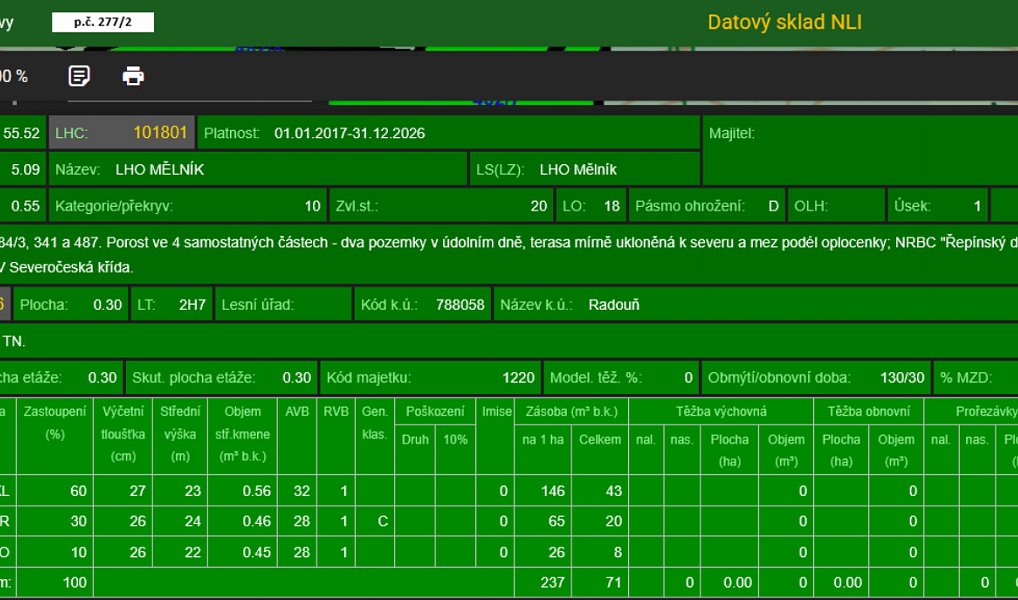Select validity dates 01.01.2017-31.12.2026
Viewport: 1018px width, 600px height.
[349, 133]
